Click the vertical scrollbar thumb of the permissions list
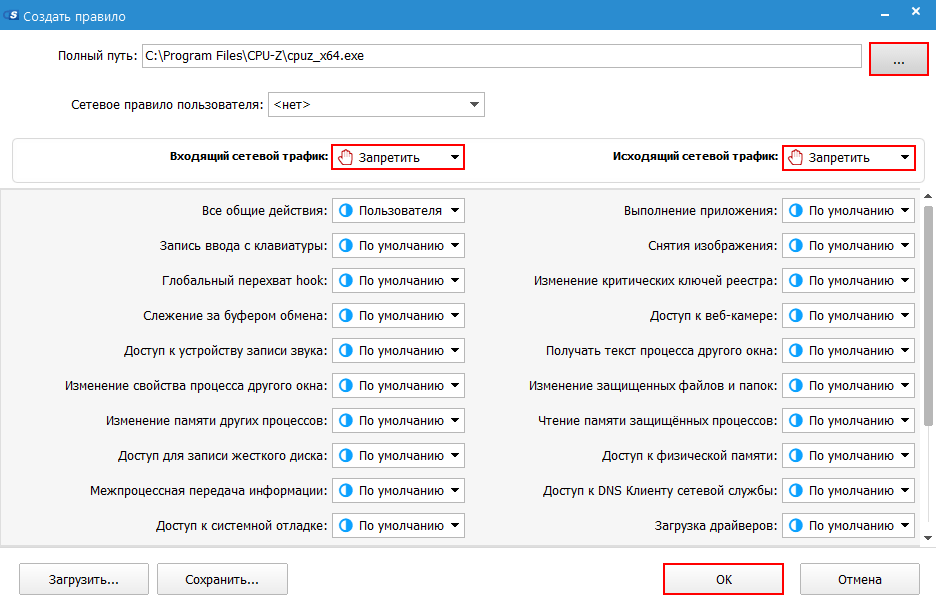Viewport: 936px width, 610px height. (x=928, y=315)
